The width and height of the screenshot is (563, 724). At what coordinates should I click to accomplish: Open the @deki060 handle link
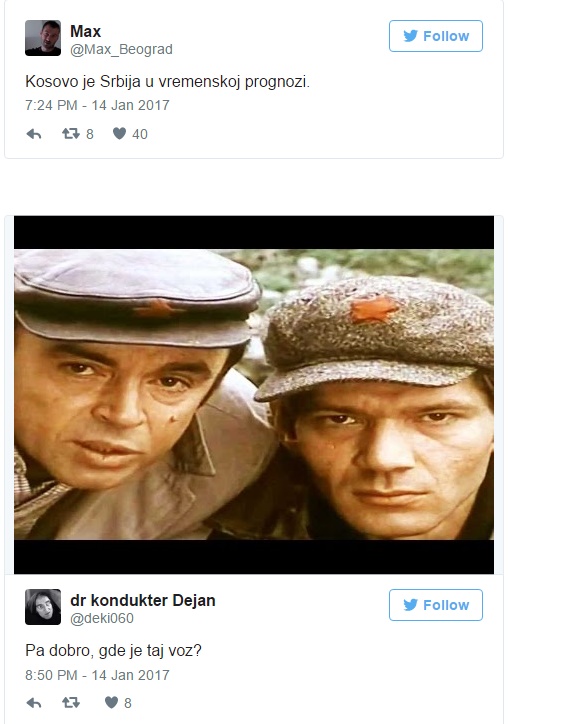(102, 618)
